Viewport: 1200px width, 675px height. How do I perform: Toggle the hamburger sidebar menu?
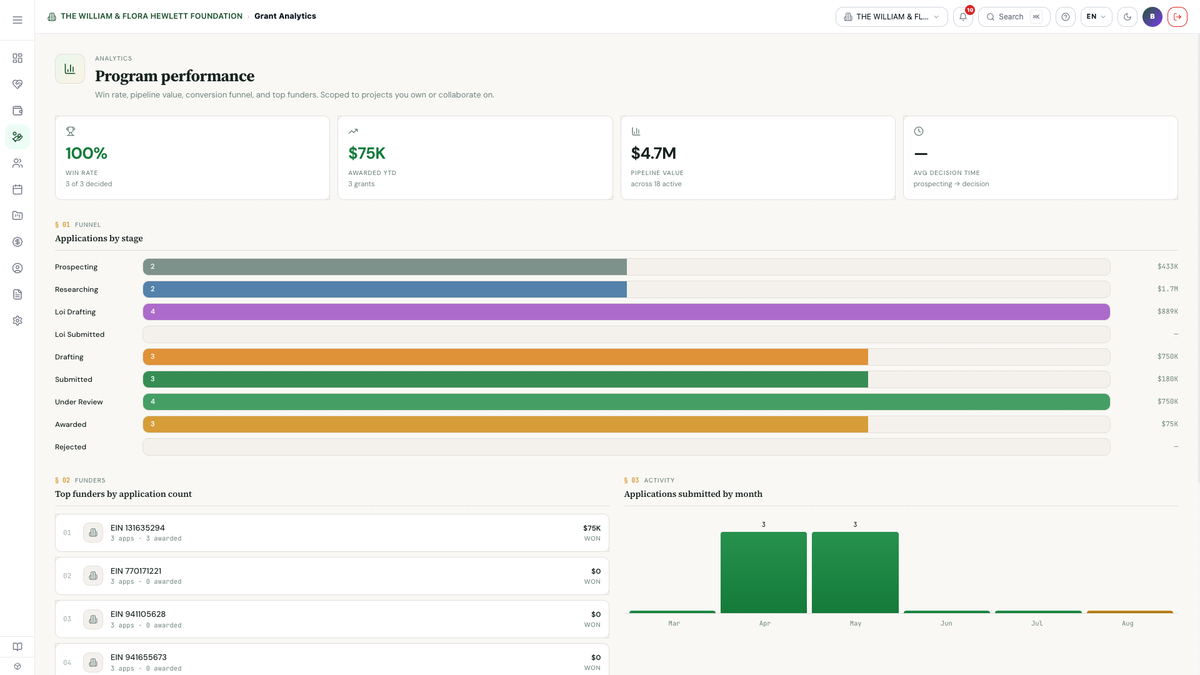pos(17,19)
